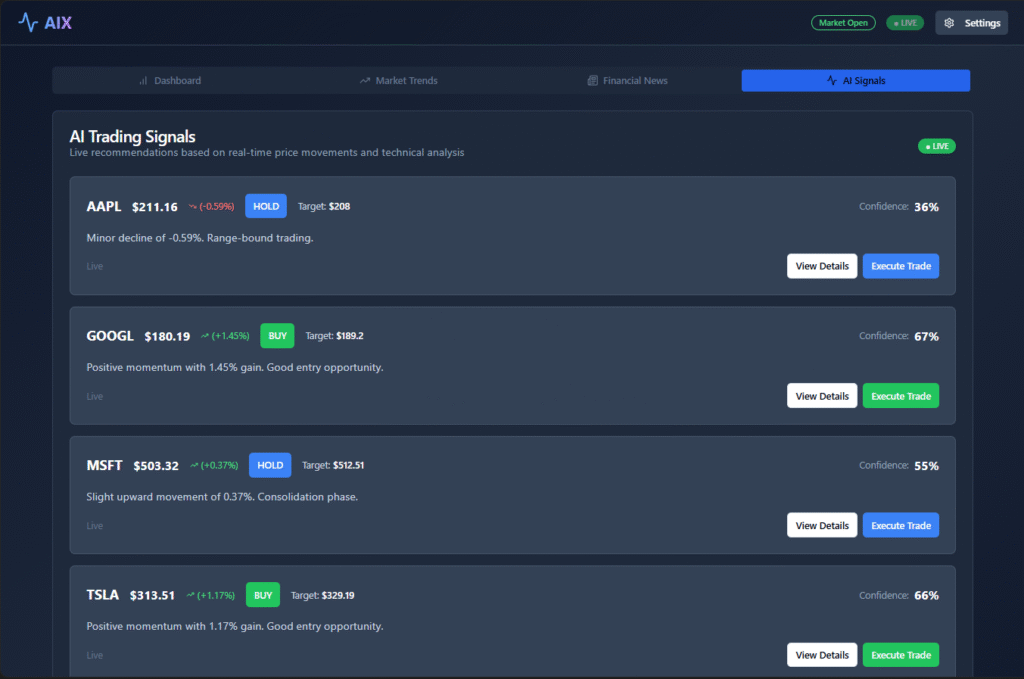Click MSFT change (+0.37%)
The image size is (1024, 679).
219,465
